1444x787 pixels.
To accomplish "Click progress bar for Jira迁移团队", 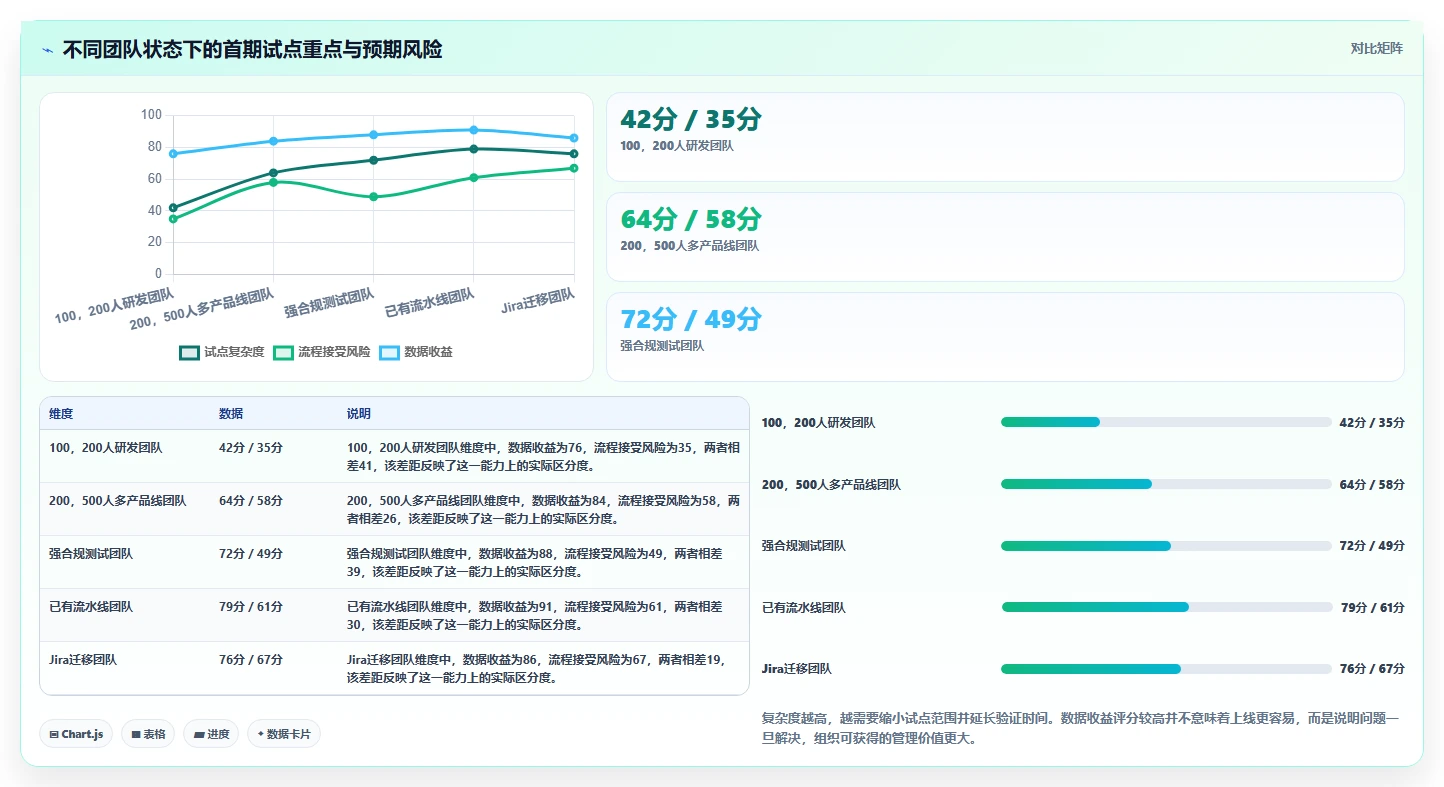I will tap(1166, 669).
